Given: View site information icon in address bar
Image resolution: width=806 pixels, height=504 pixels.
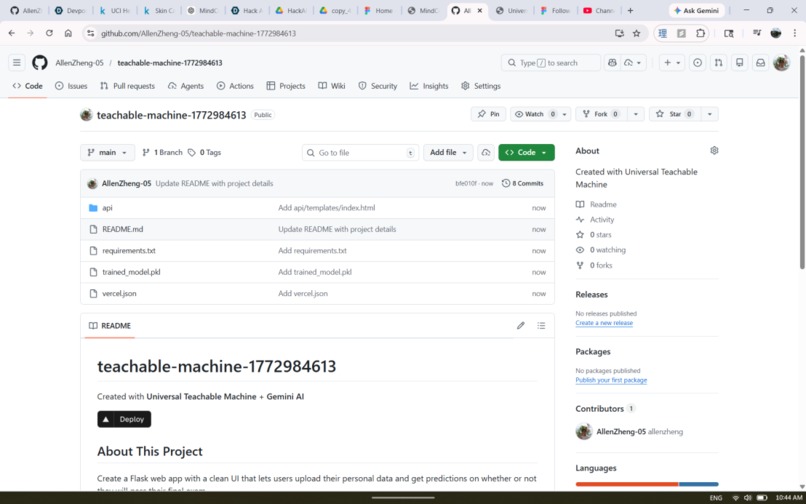Looking at the screenshot, I should [x=90, y=33].
